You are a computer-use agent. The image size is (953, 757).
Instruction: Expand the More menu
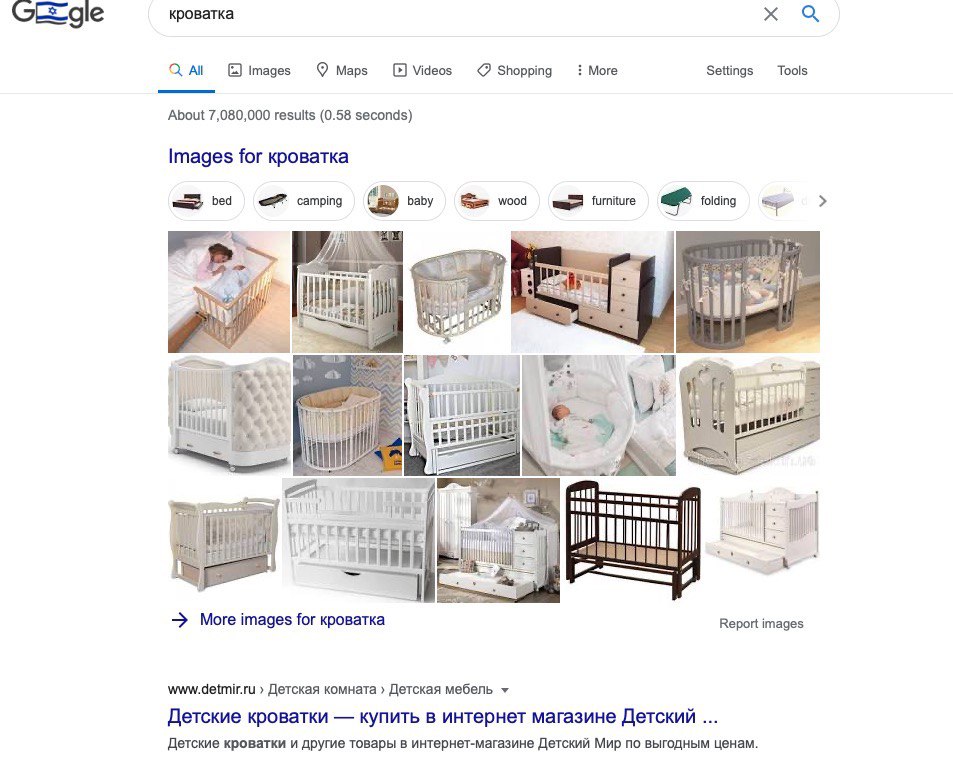click(x=597, y=70)
